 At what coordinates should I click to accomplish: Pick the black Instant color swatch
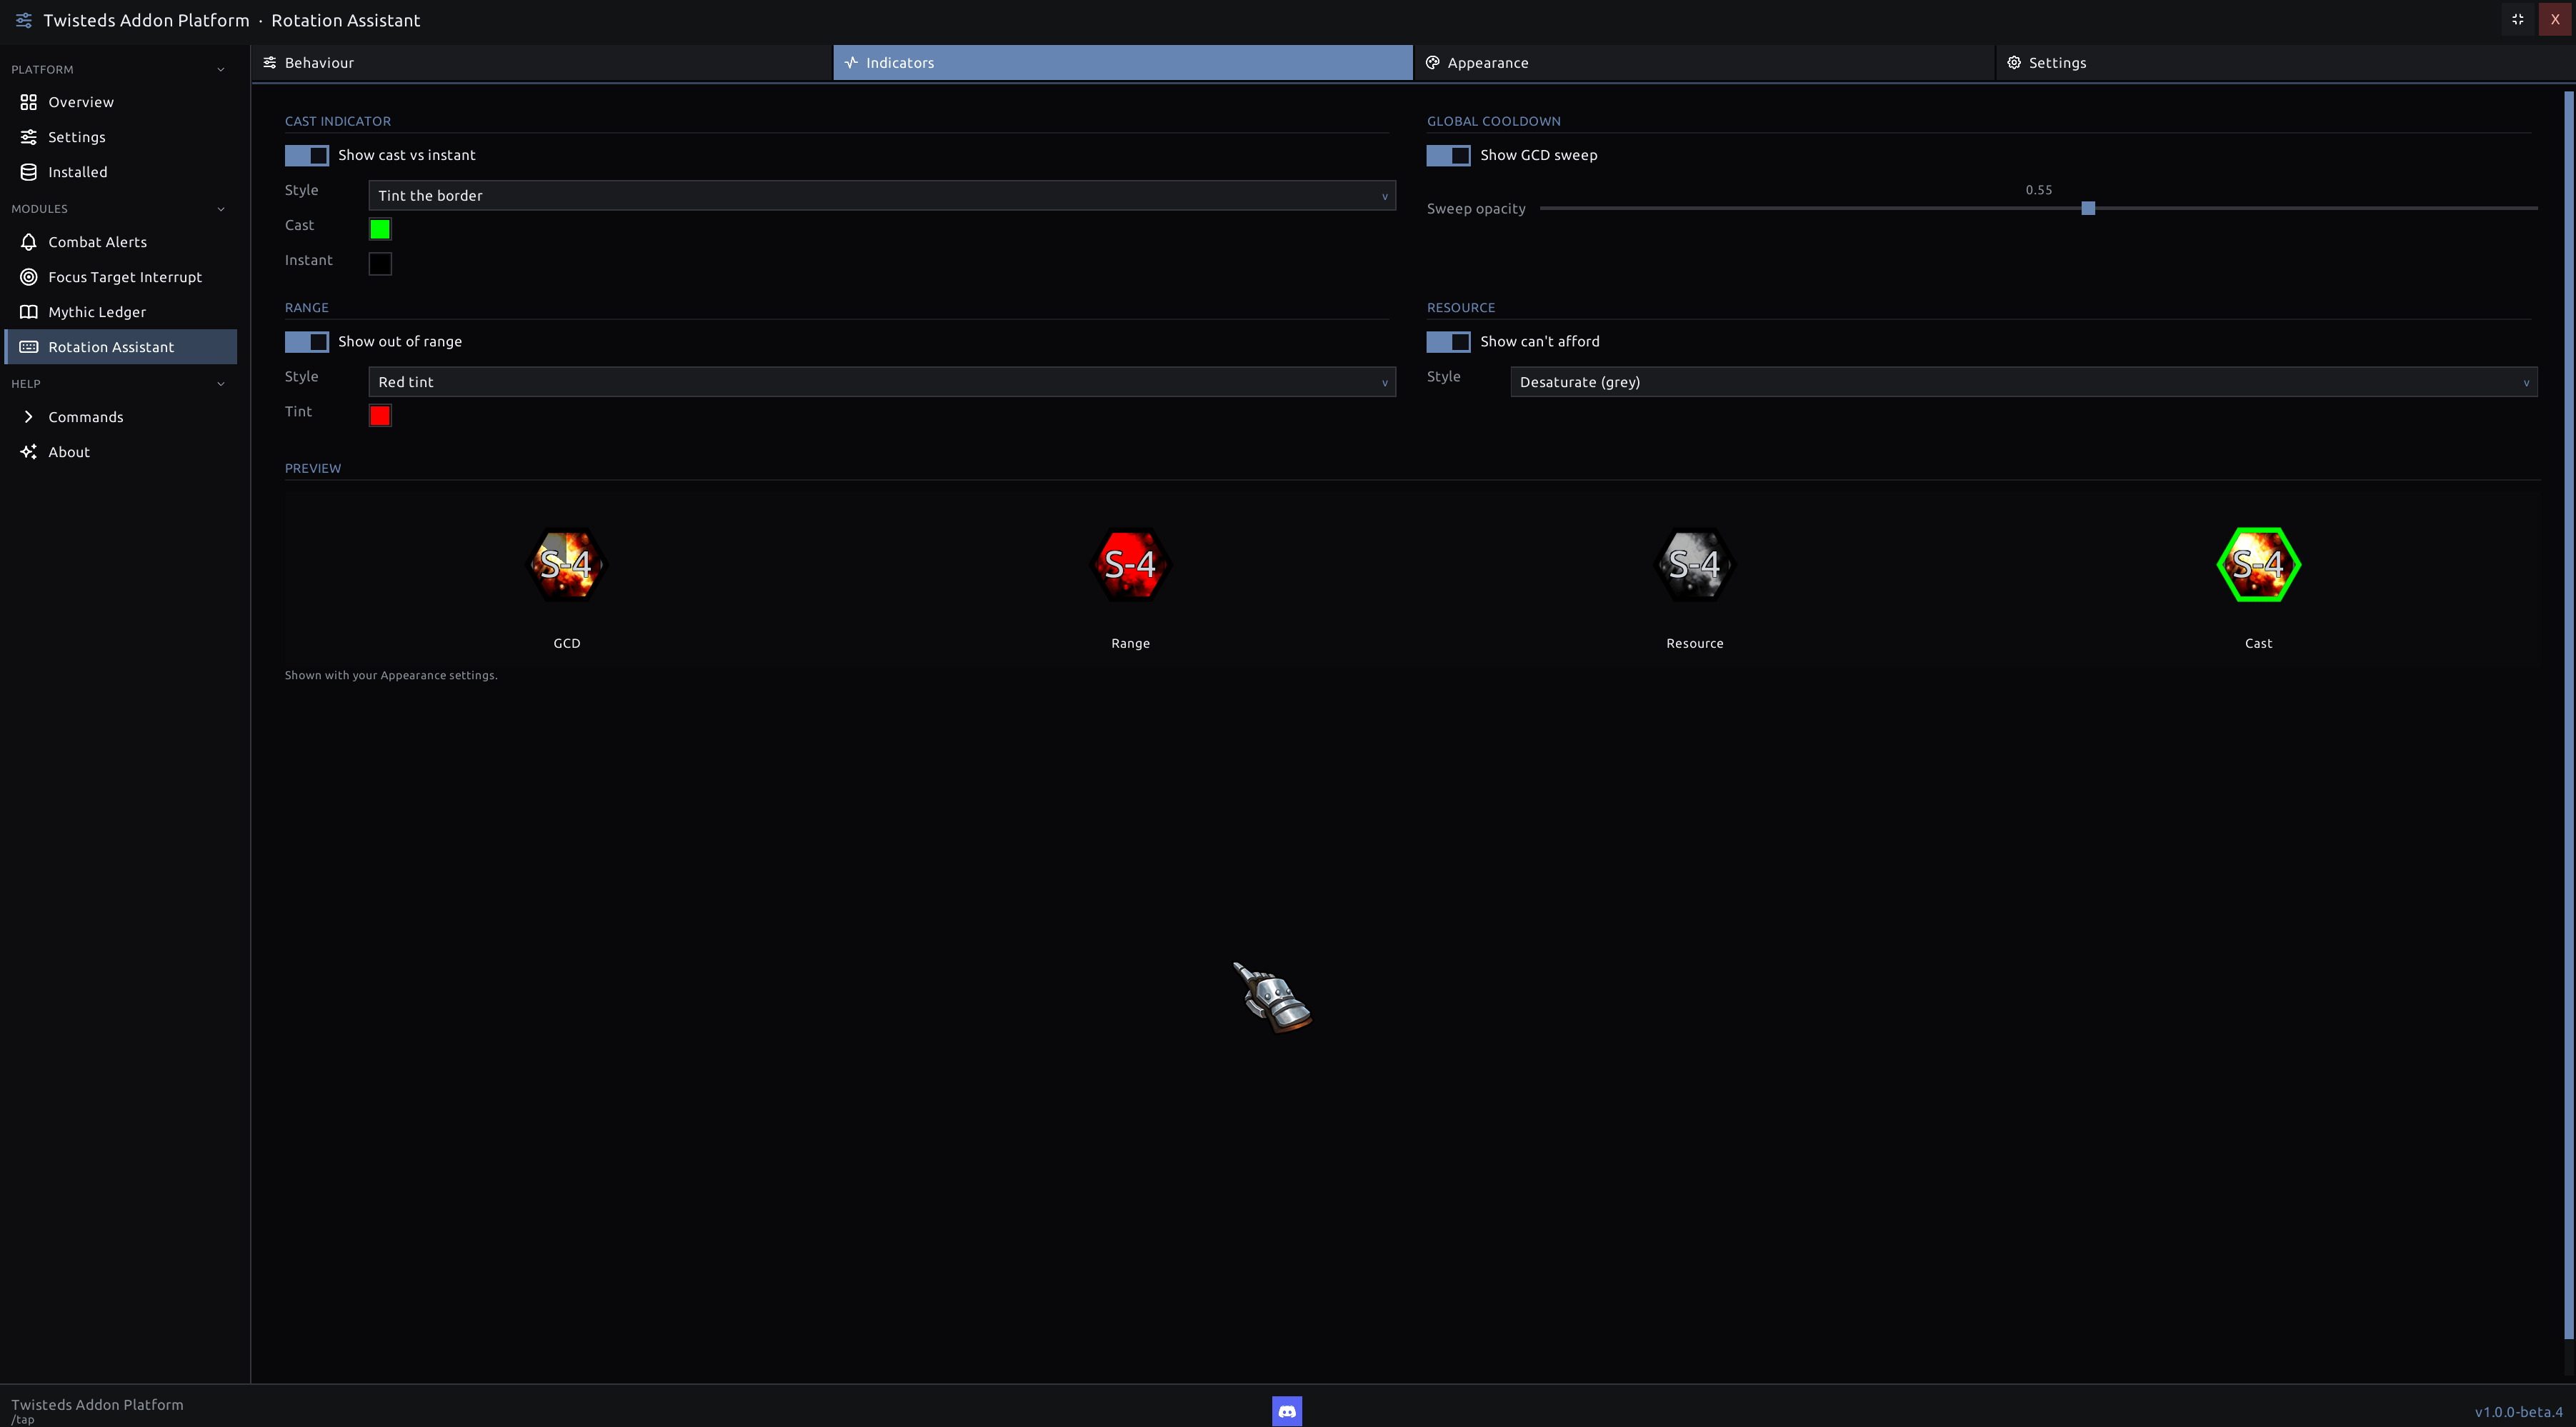[380, 264]
